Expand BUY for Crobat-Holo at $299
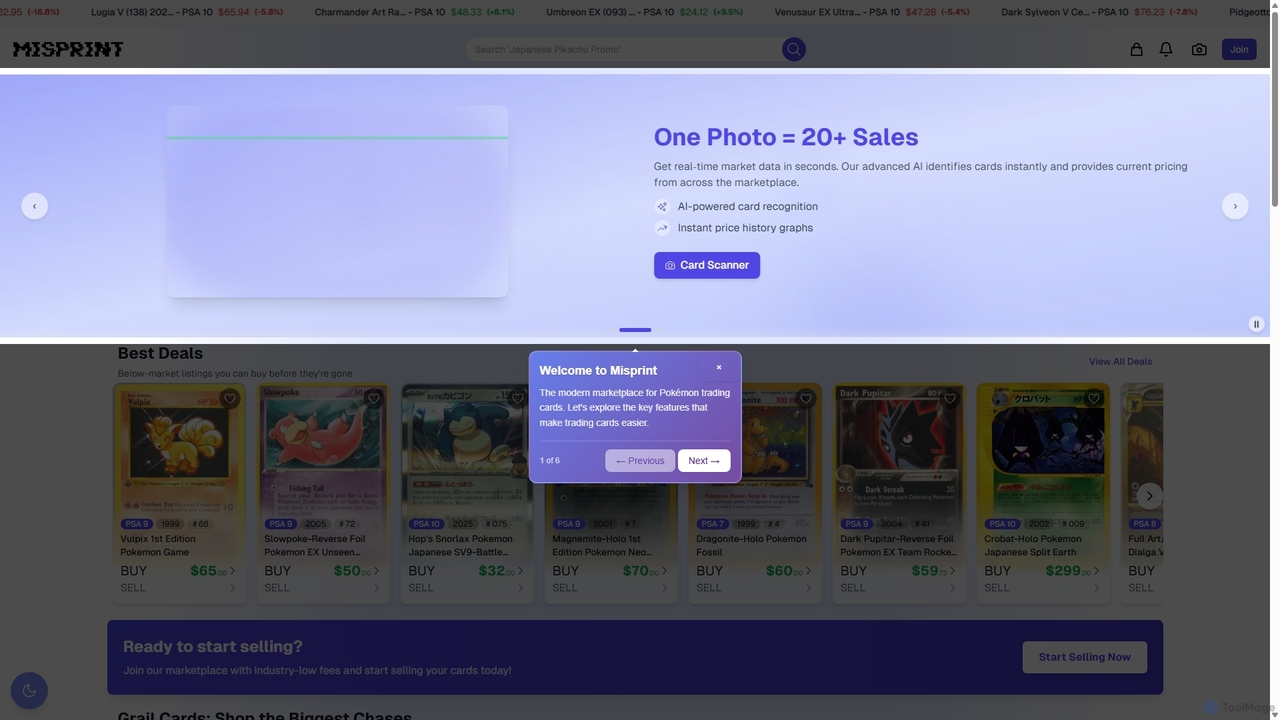 (1042, 571)
